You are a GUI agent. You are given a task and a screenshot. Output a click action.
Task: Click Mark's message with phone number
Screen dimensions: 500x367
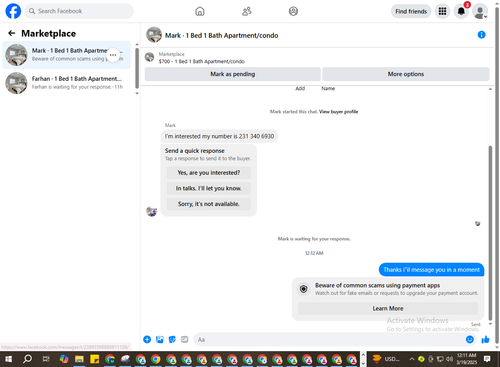[219, 136]
